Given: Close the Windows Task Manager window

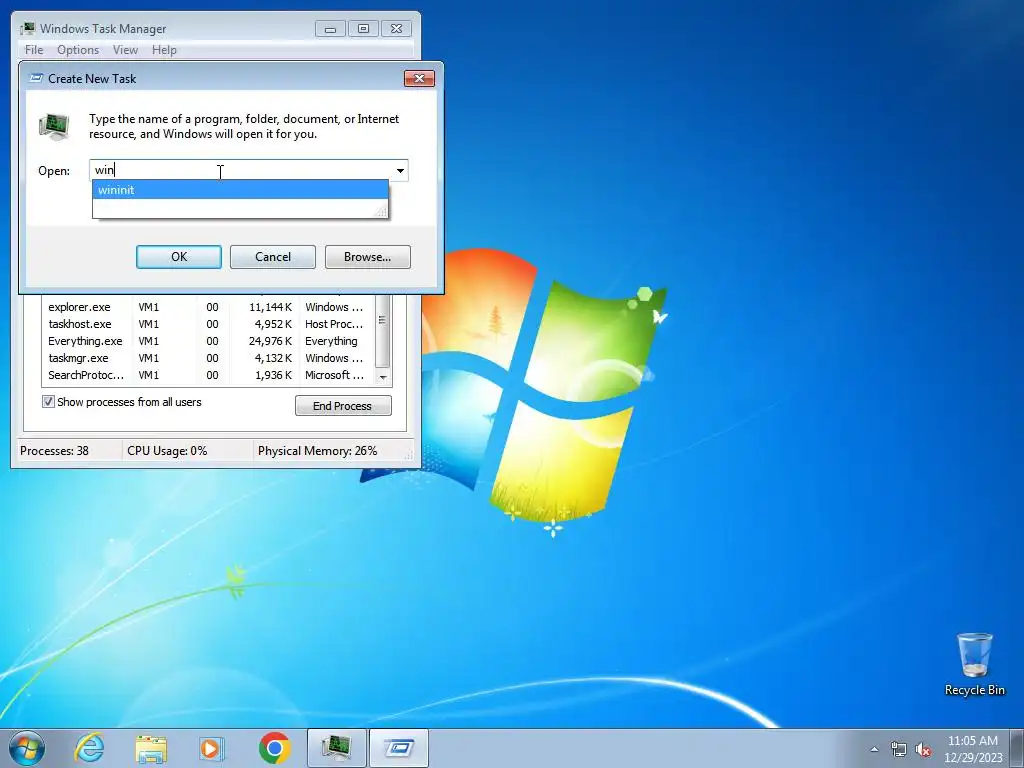Looking at the screenshot, I should pyautogui.click(x=396, y=29).
